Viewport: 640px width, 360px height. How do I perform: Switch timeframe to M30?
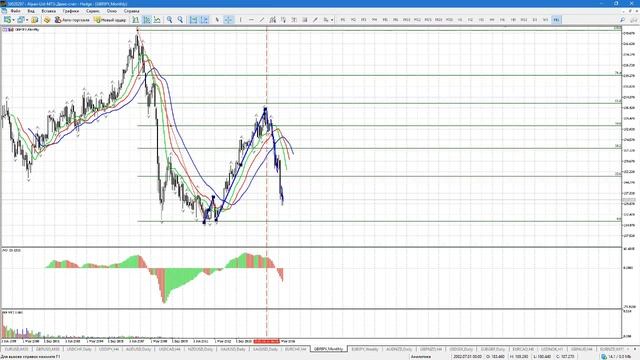449,20
